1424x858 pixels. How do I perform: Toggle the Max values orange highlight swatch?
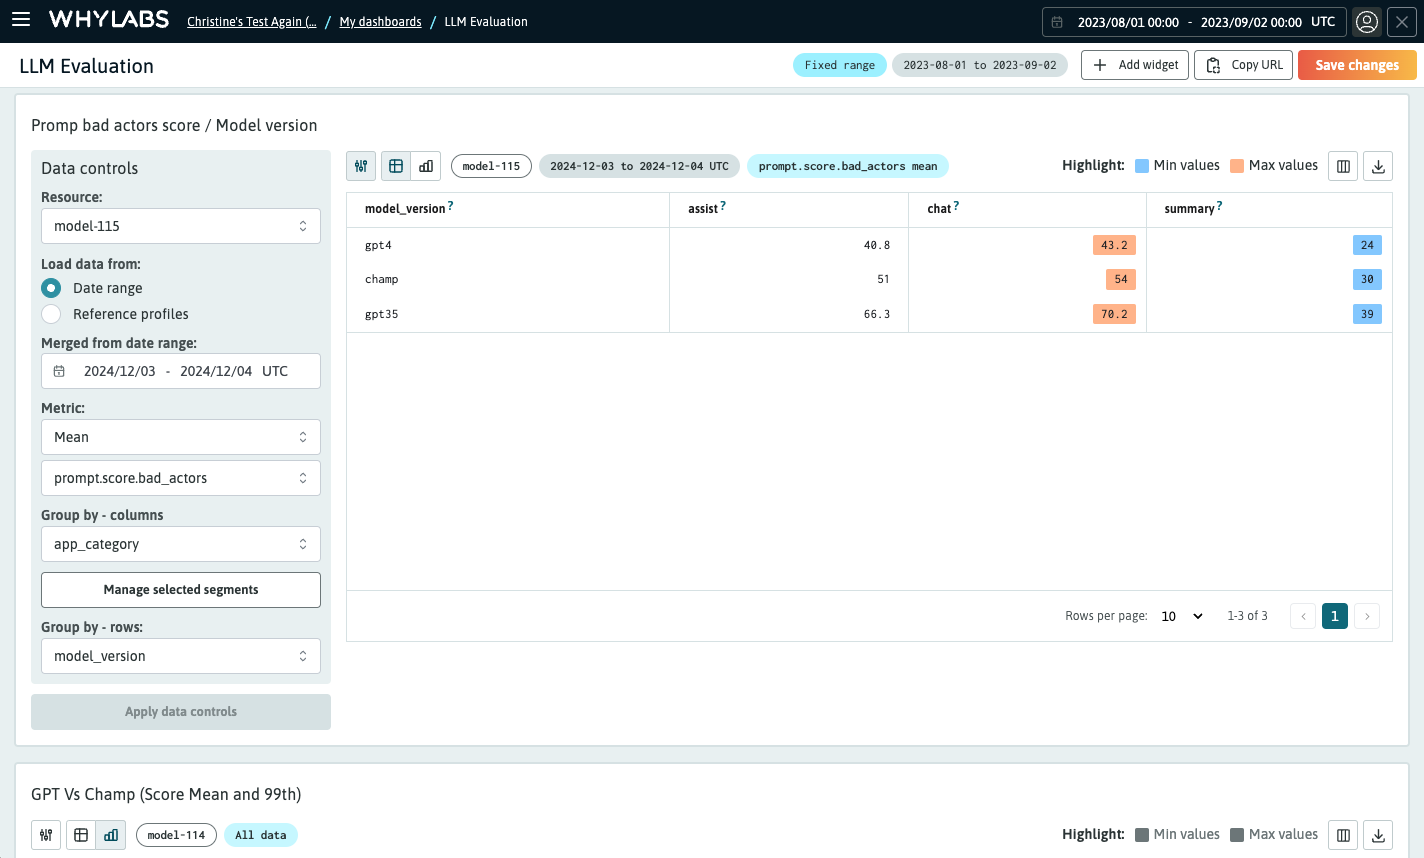[x=1237, y=166]
